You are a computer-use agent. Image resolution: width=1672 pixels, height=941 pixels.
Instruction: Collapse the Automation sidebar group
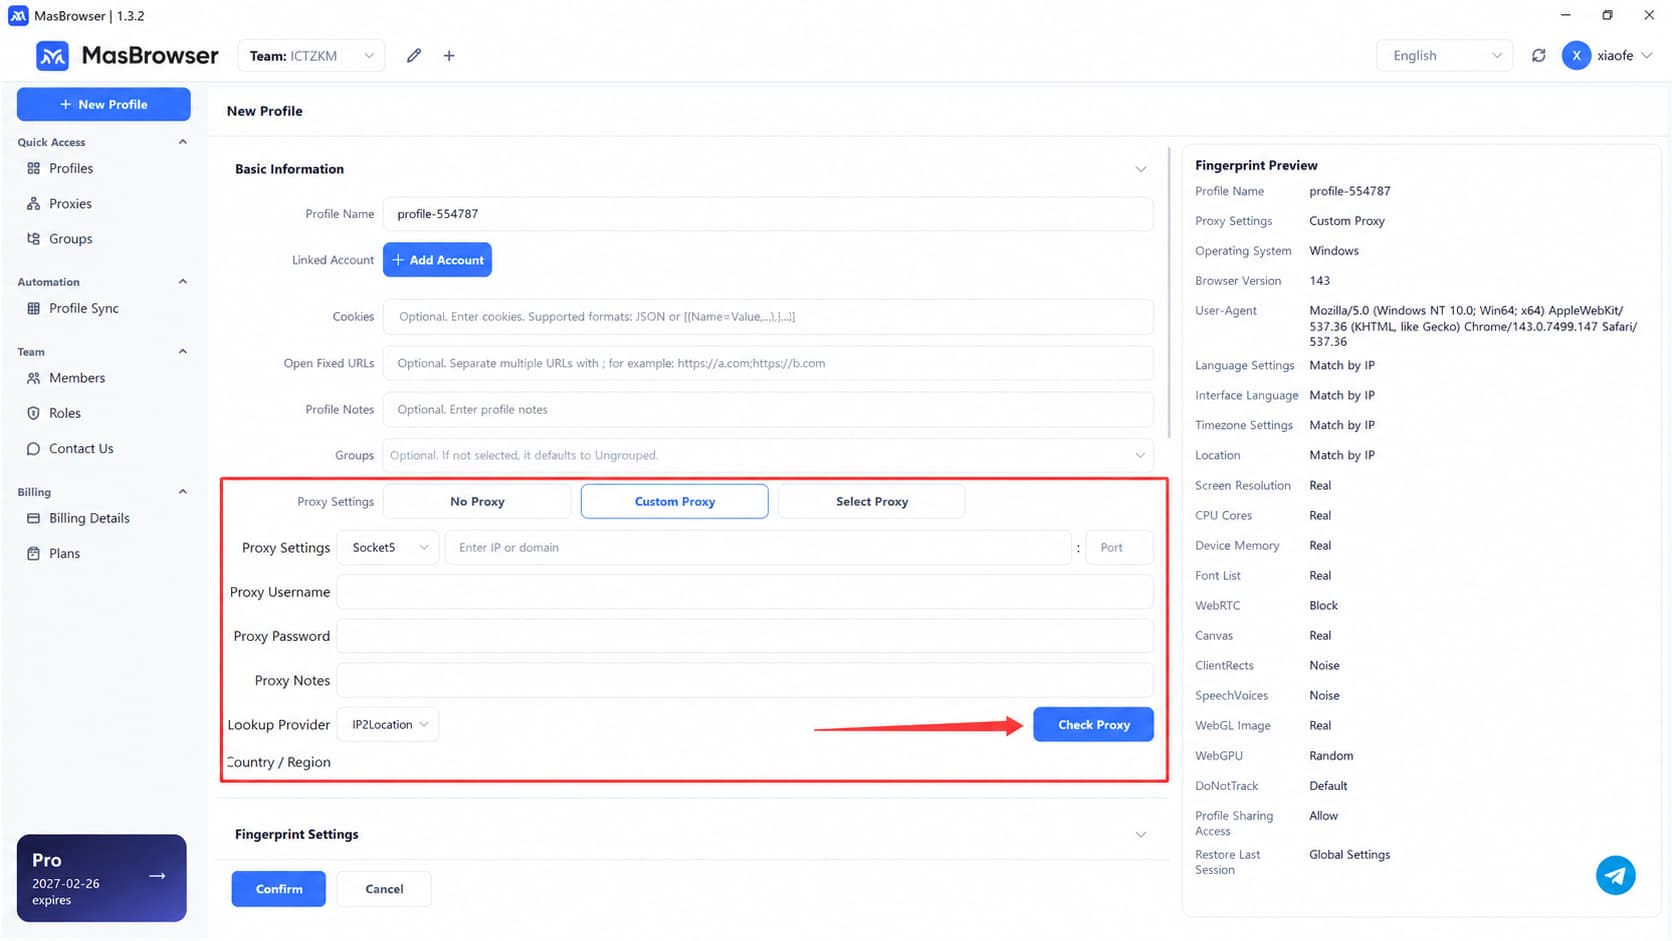click(x=182, y=282)
